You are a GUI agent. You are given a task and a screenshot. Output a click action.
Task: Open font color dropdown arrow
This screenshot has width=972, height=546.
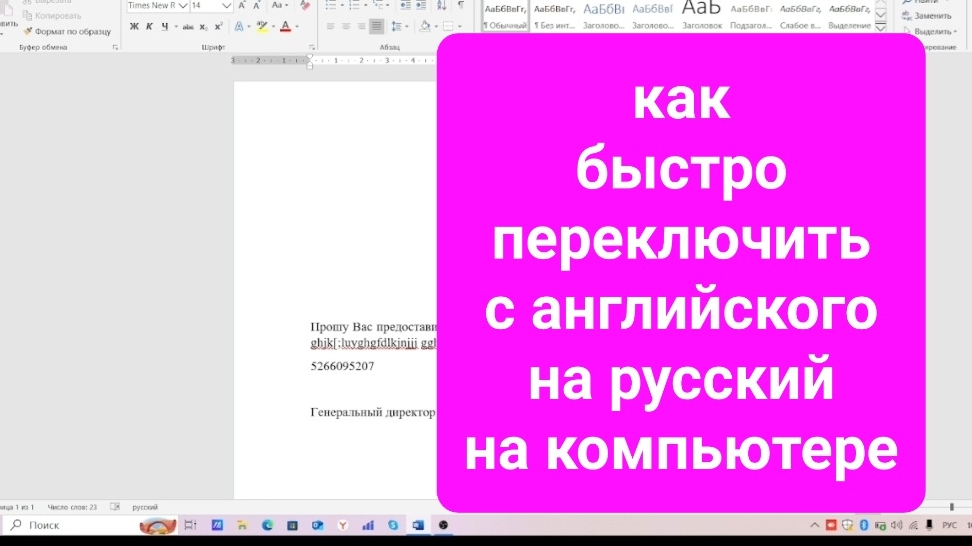pyautogui.click(x=297, y=27)
